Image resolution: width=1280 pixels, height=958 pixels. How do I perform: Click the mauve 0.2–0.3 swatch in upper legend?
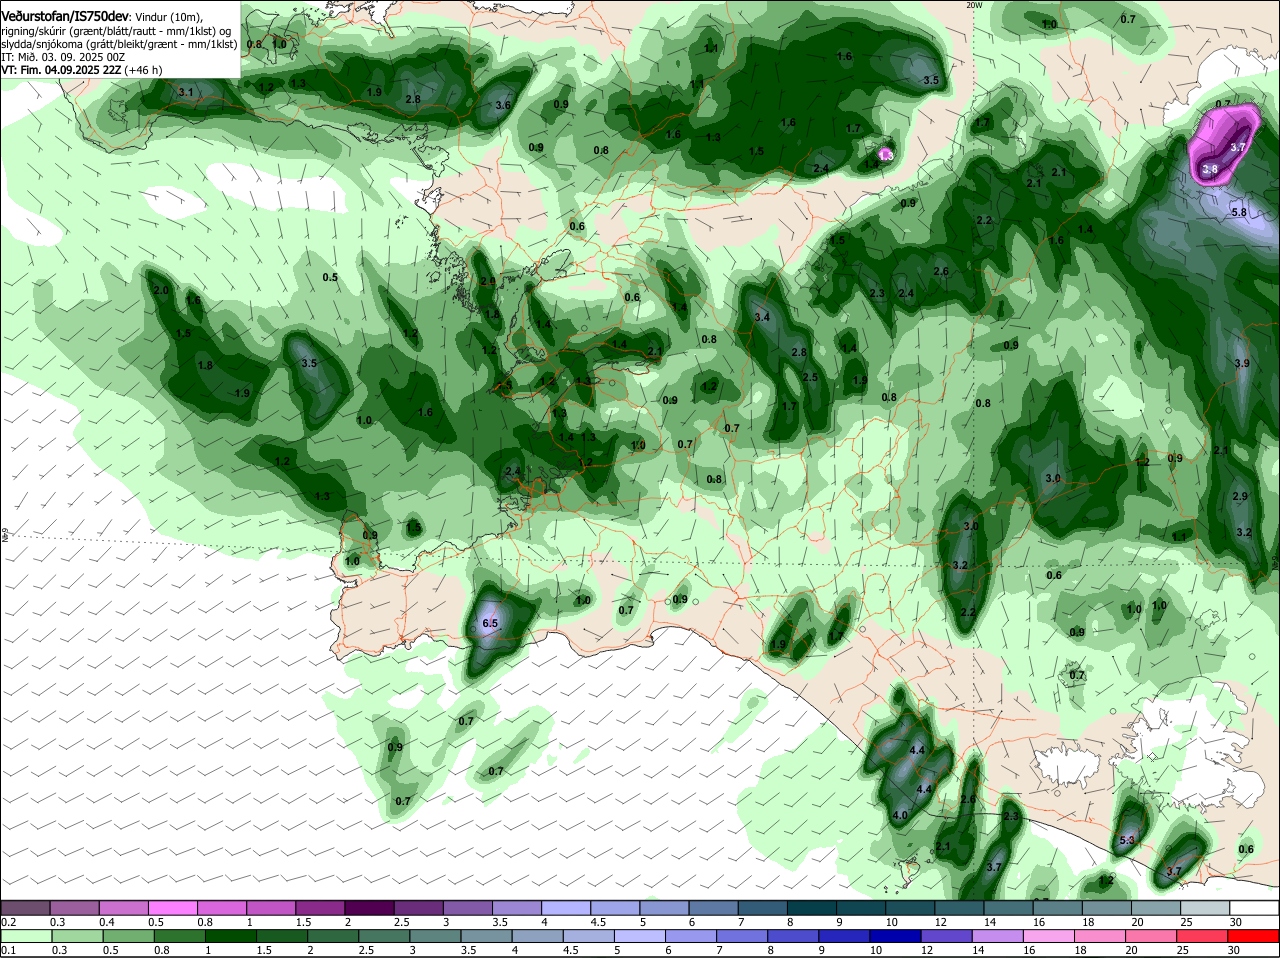click(x=25, y=907)
